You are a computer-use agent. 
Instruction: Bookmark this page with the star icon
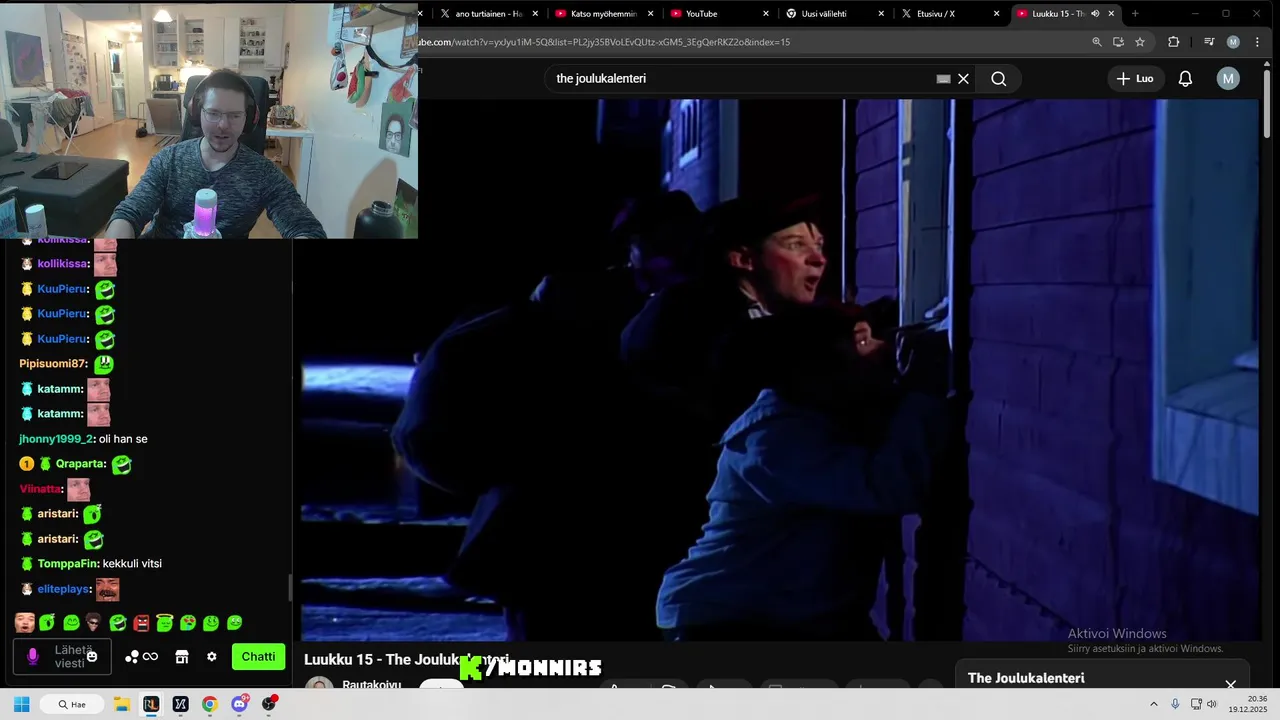(x=1140, y=42)
